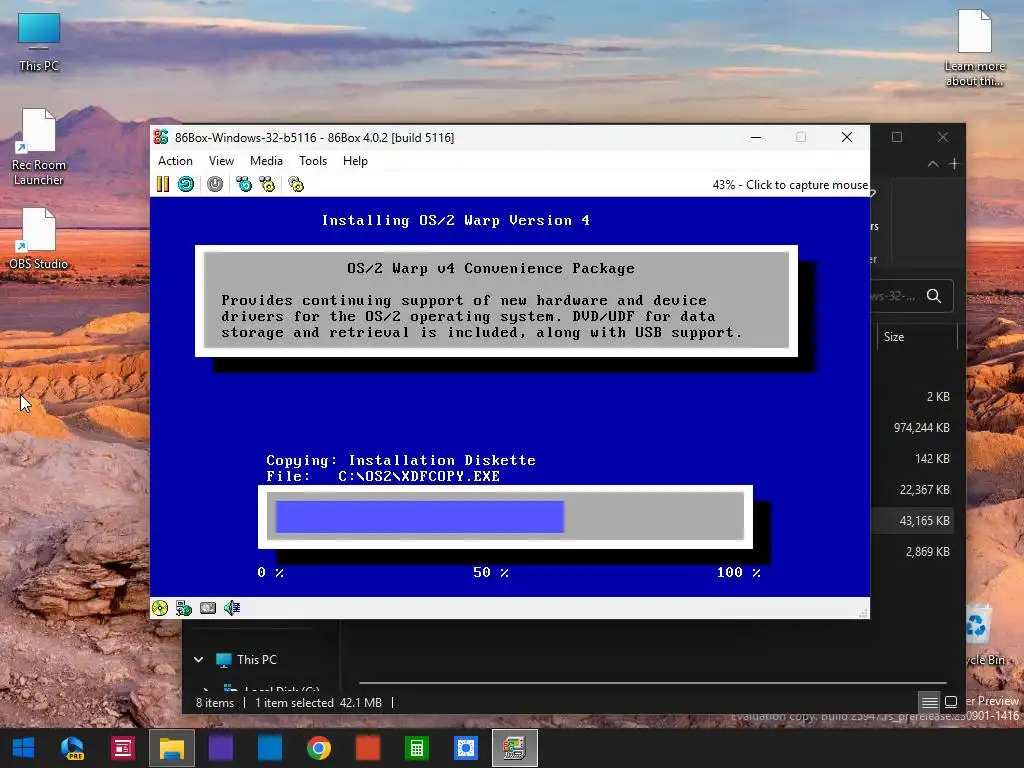Open Google Chrome from the taskbar
Viewport: 1024px width, 768px height.
click(x=319, y=748)
